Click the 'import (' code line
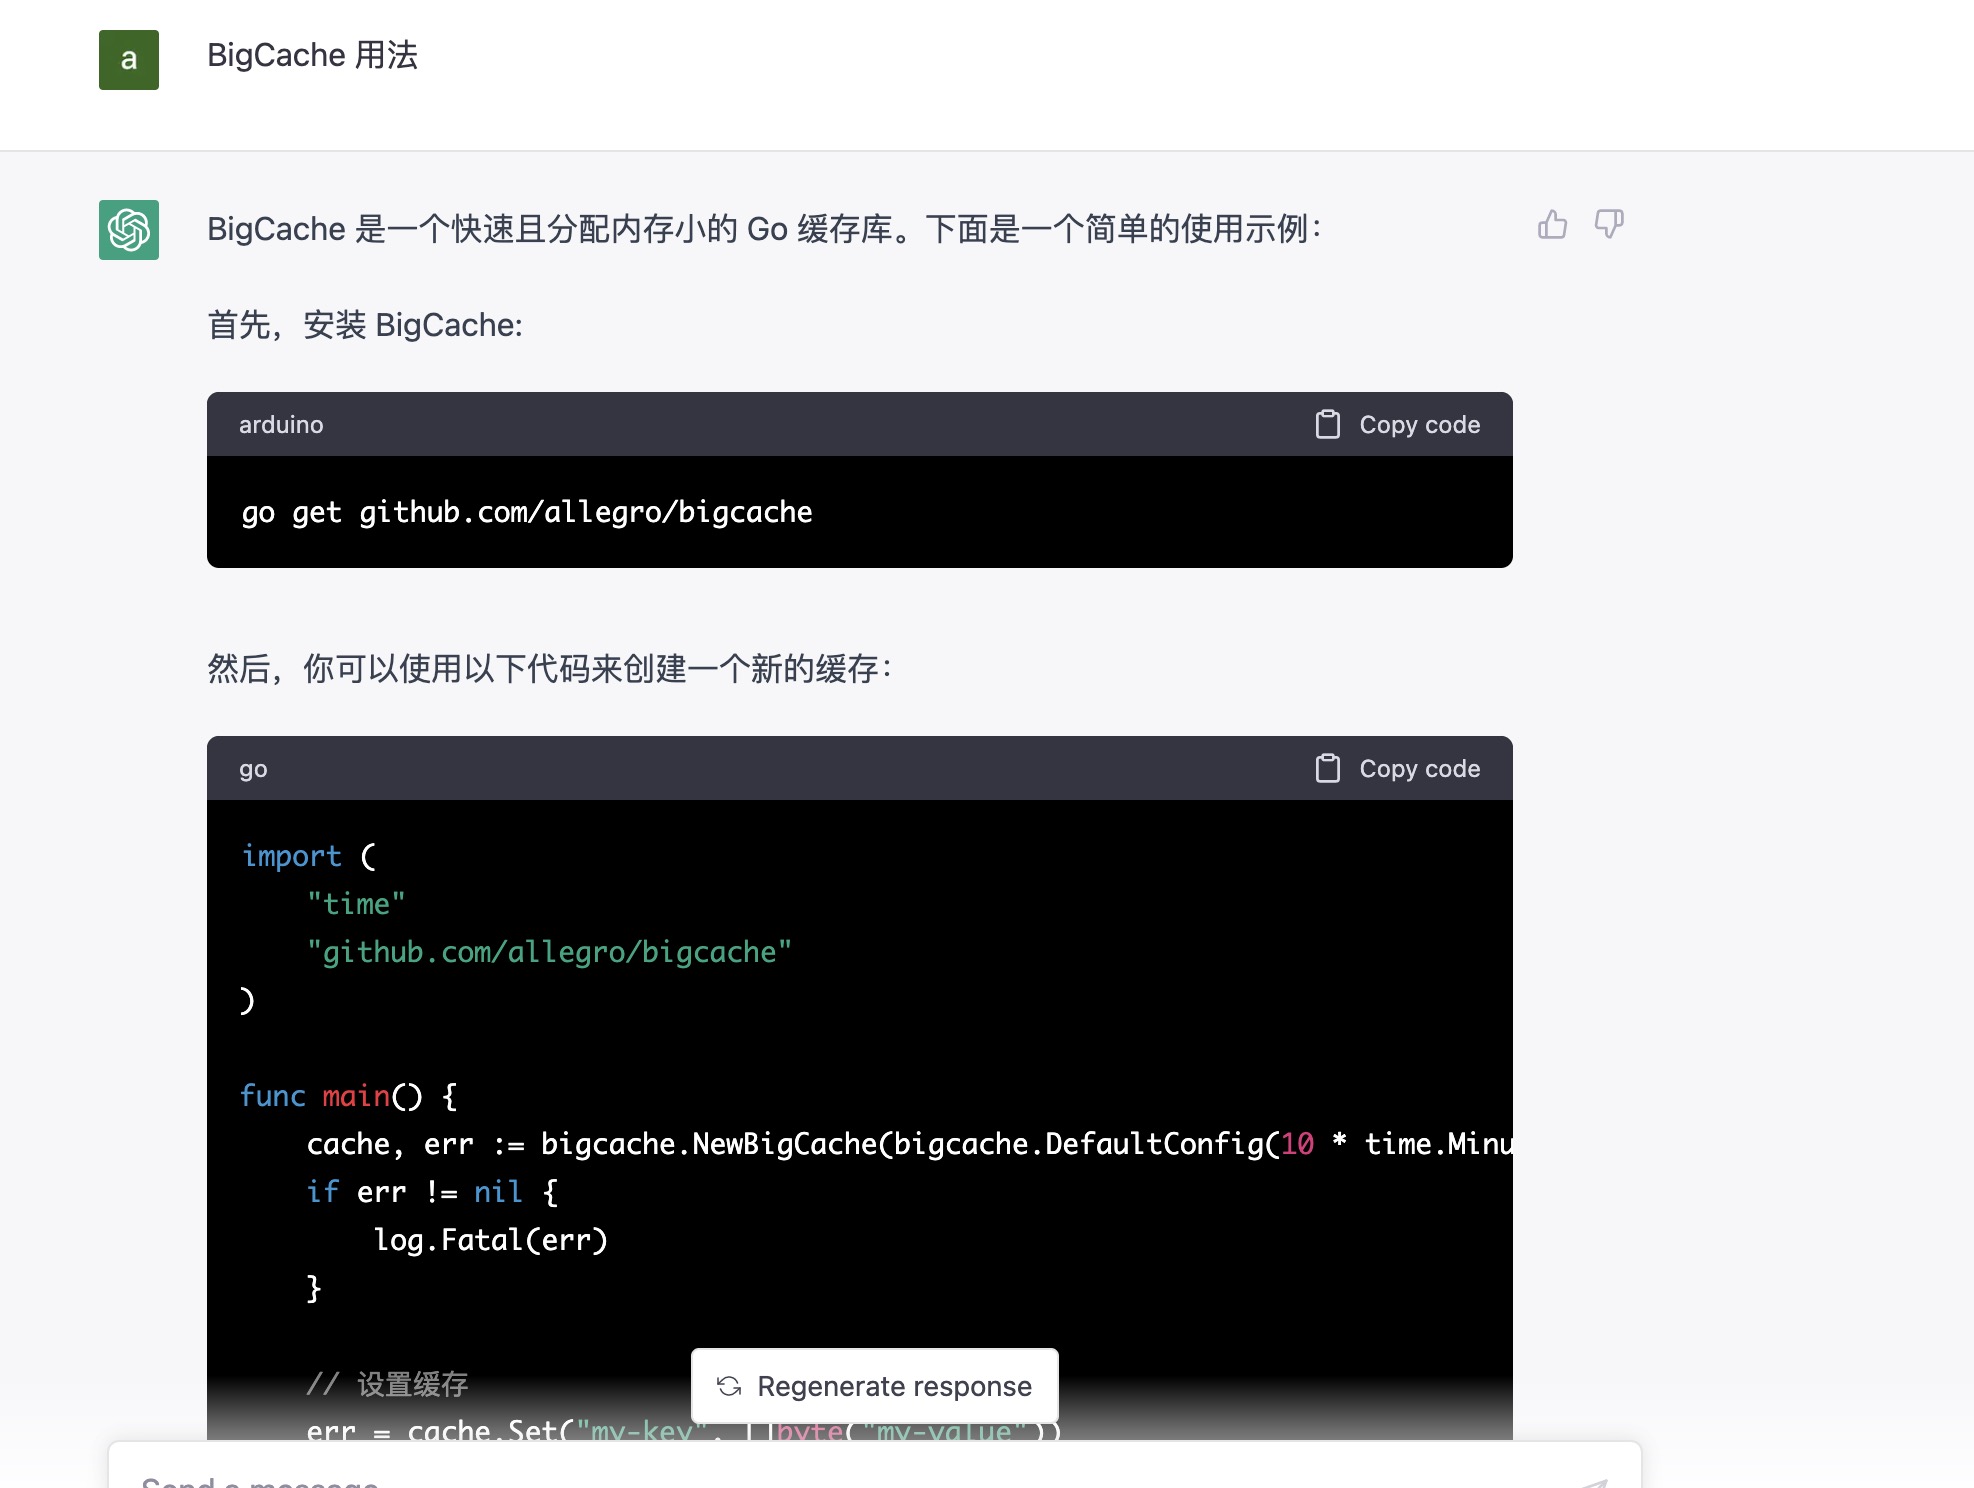Screen dimensions: 1974x1488 309,856
